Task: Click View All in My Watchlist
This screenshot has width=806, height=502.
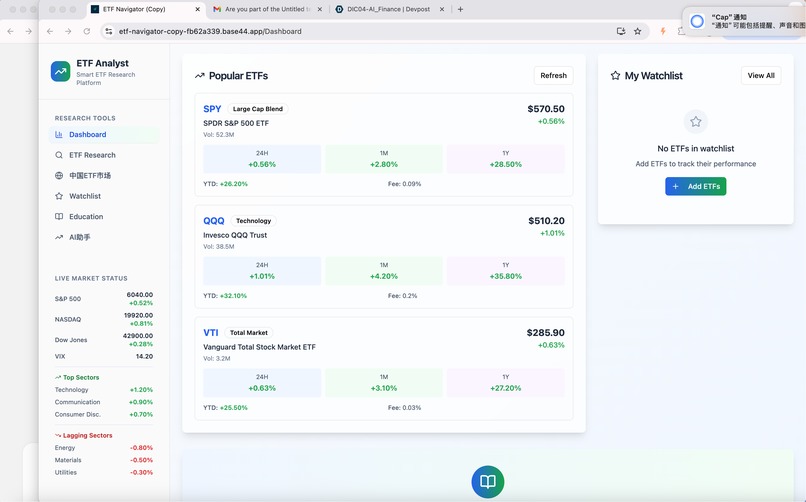Action: [x=761, y=76]
